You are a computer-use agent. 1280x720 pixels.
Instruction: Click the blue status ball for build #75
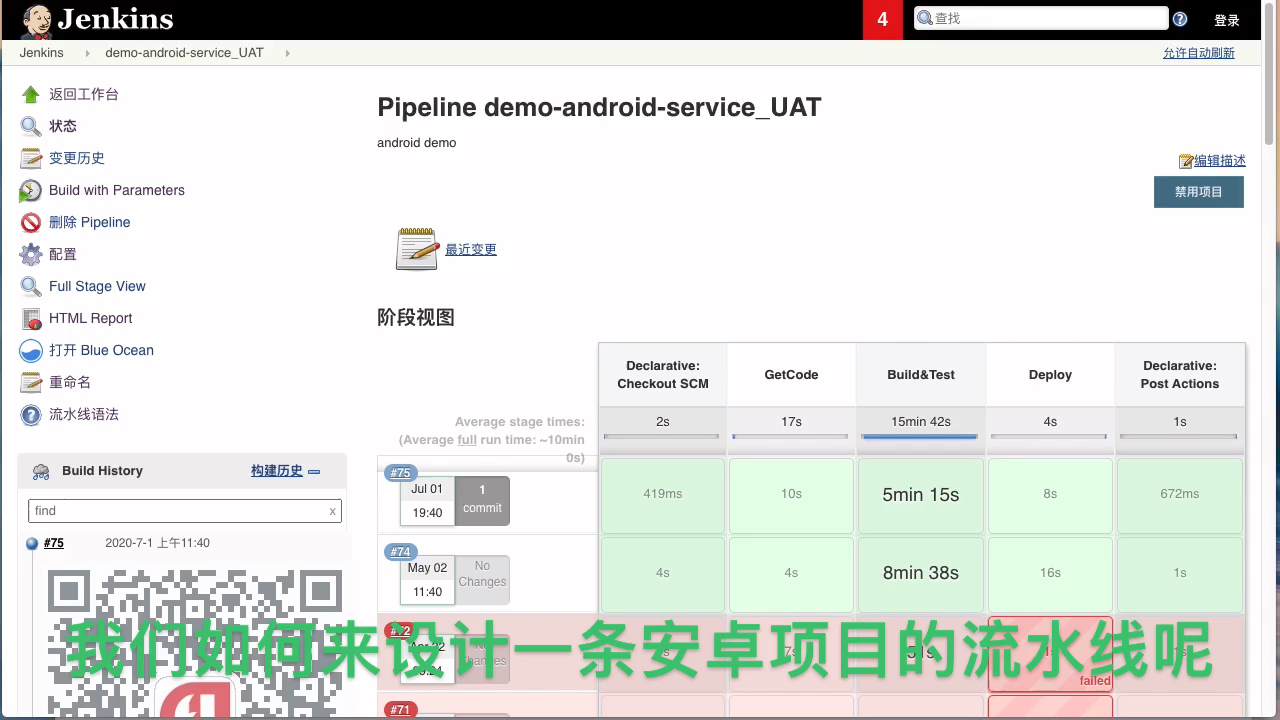pos(32,544)
